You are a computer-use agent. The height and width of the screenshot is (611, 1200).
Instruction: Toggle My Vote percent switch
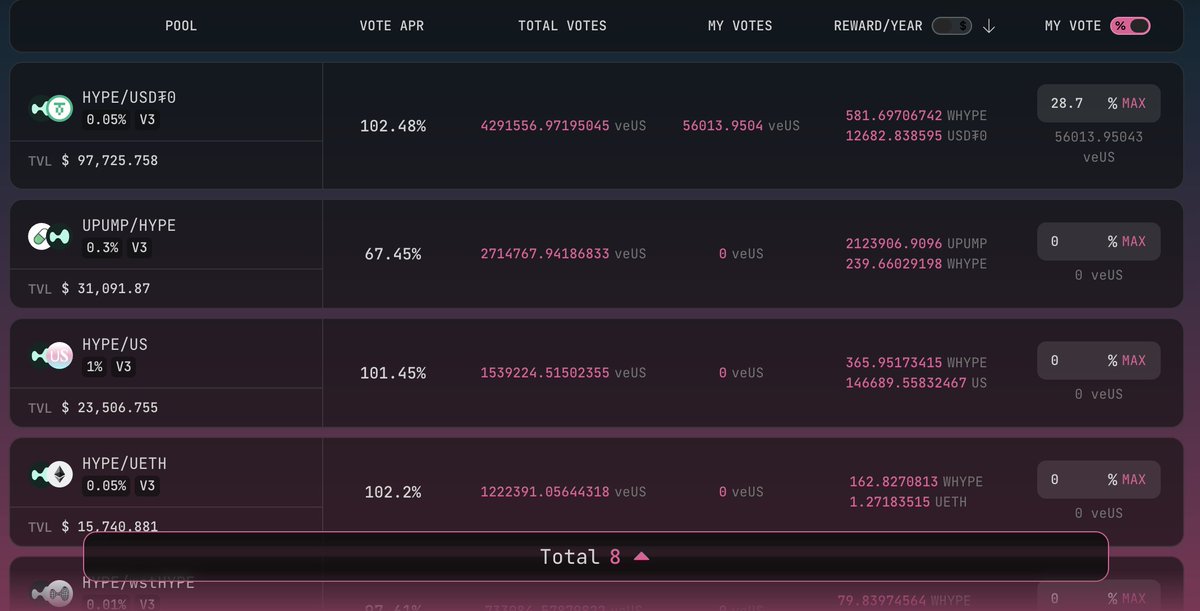point(1130,26)
